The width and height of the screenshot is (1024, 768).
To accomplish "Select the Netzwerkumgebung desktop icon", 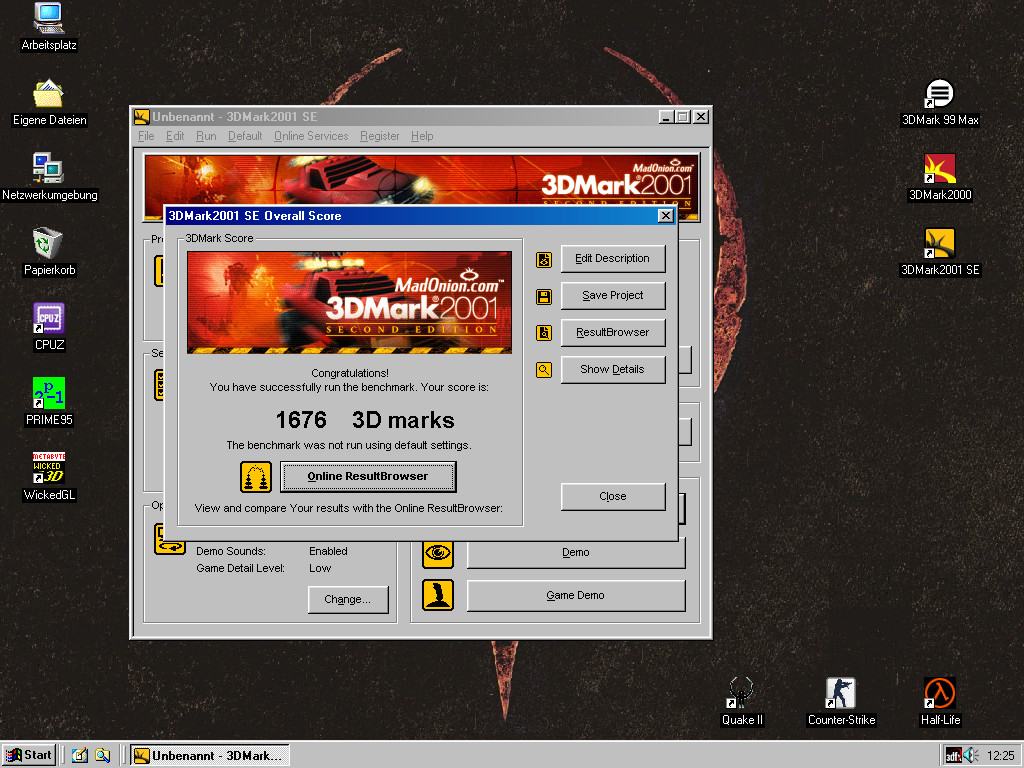I will click(48, 177).
